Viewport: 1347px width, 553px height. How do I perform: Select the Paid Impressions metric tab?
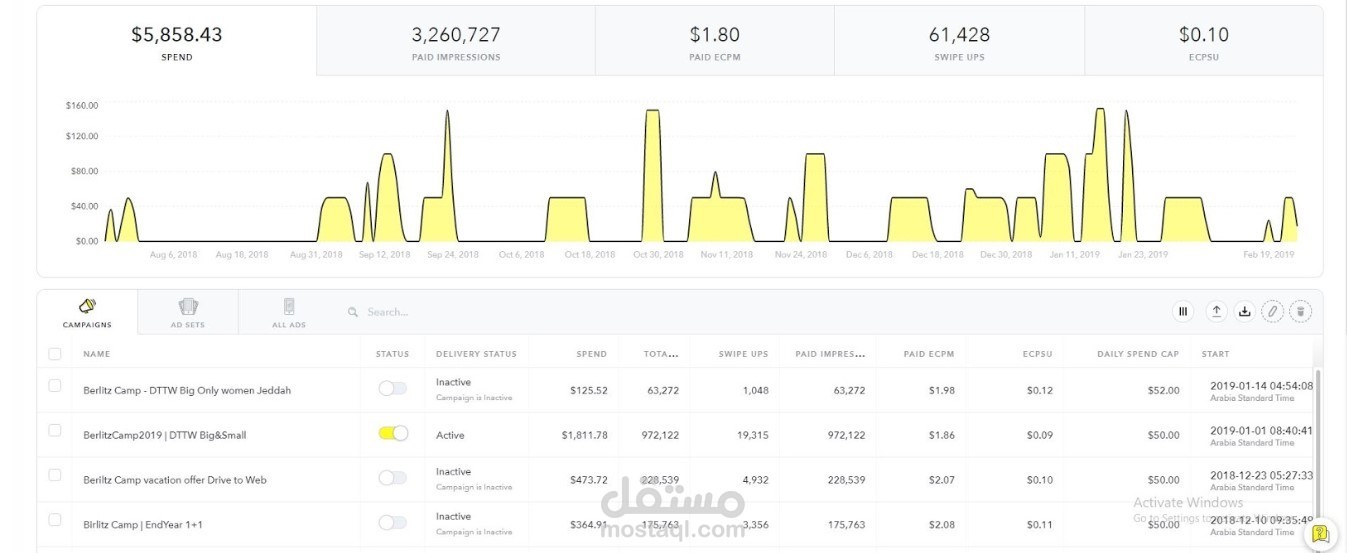tap(456, 41)
